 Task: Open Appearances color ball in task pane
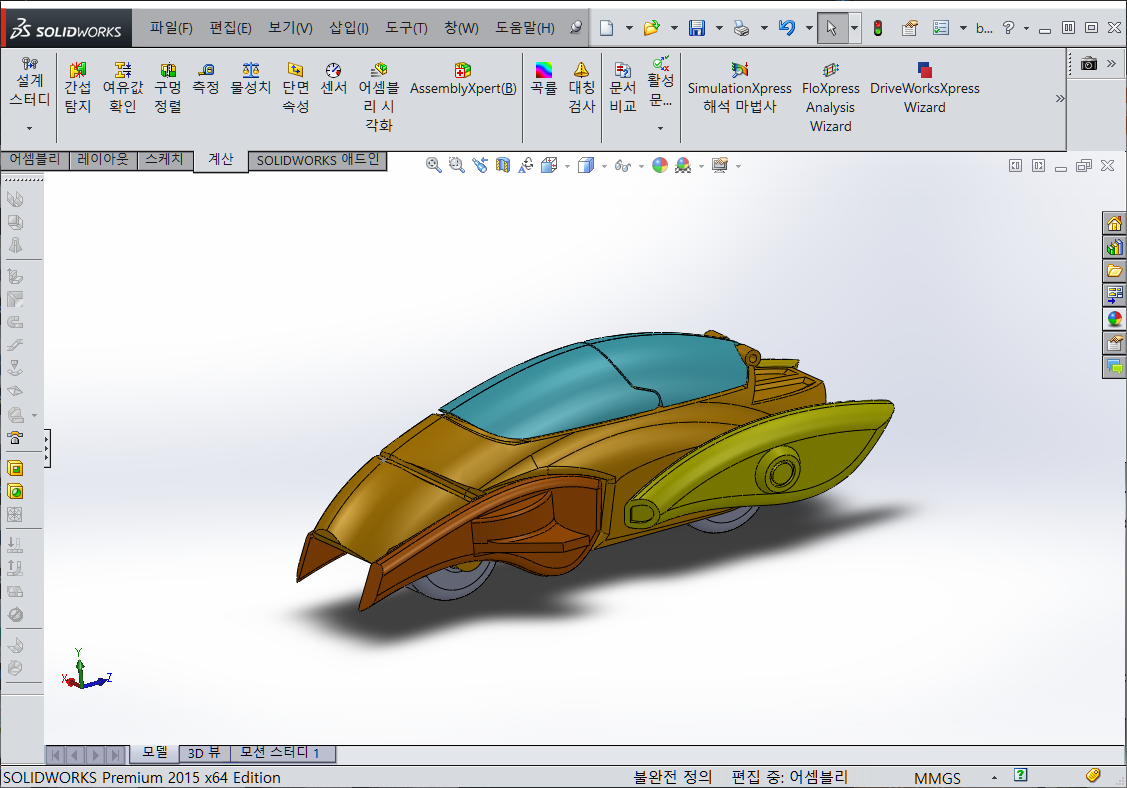(1114, 319)
